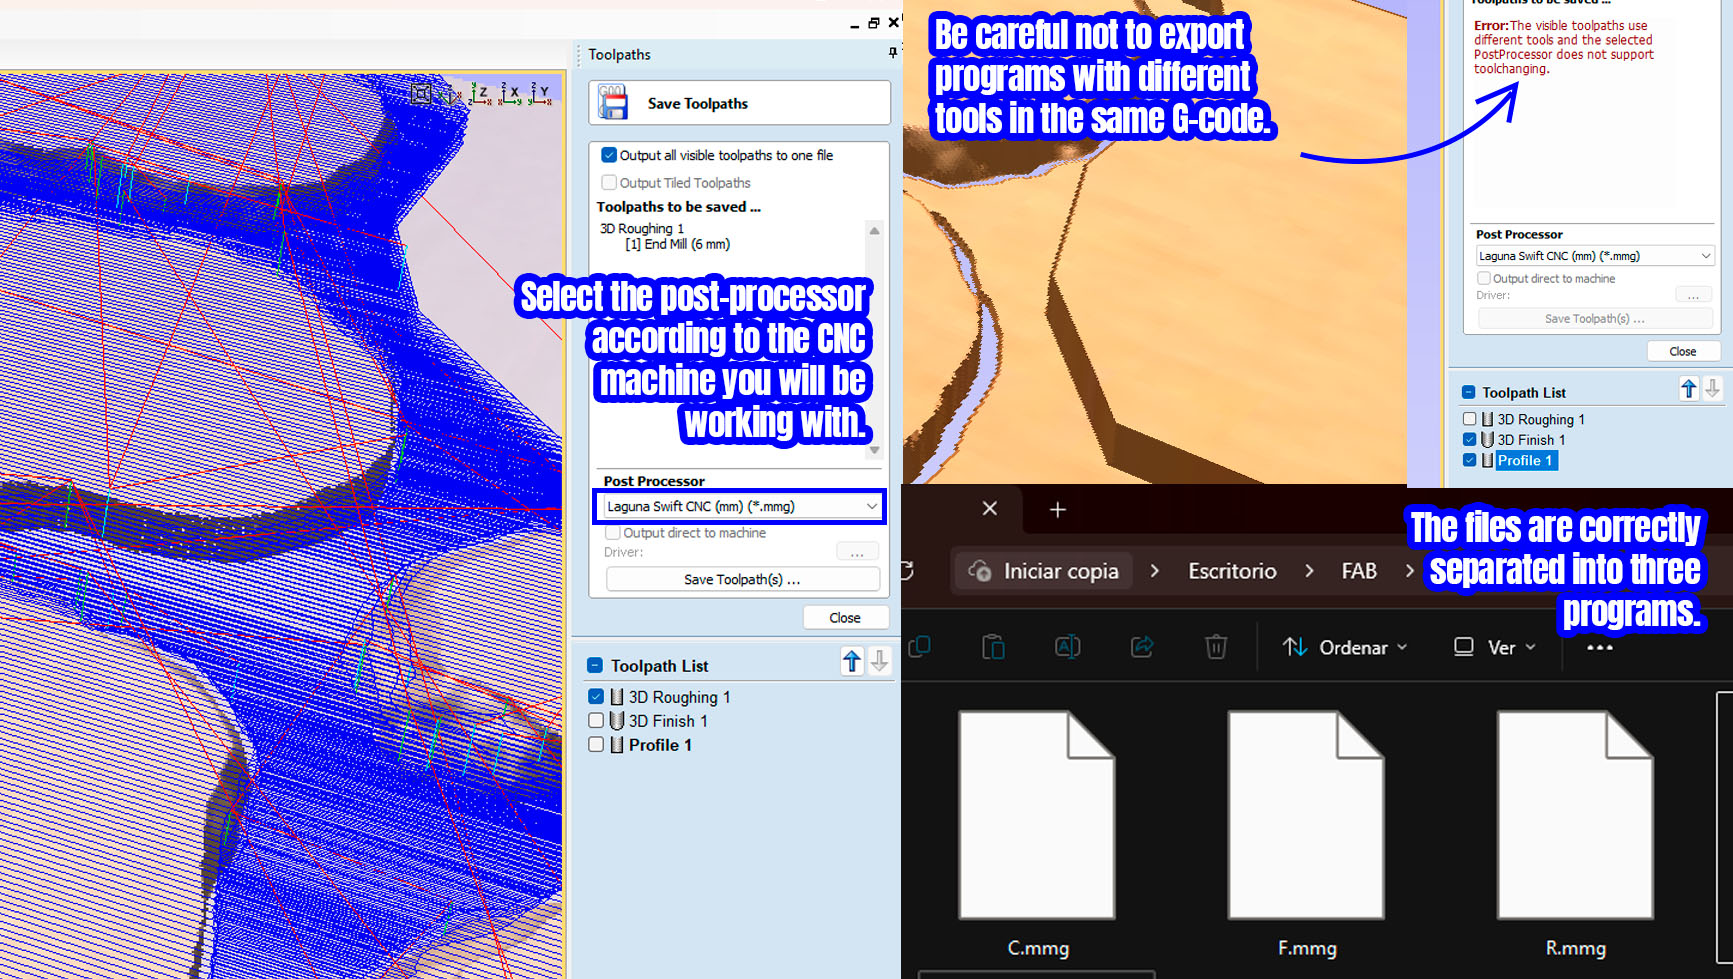Toggle Output direct to machine above Save Toolpath(s)
Image resolution: width=1733 pixels, height=979 pixels.
613,533
